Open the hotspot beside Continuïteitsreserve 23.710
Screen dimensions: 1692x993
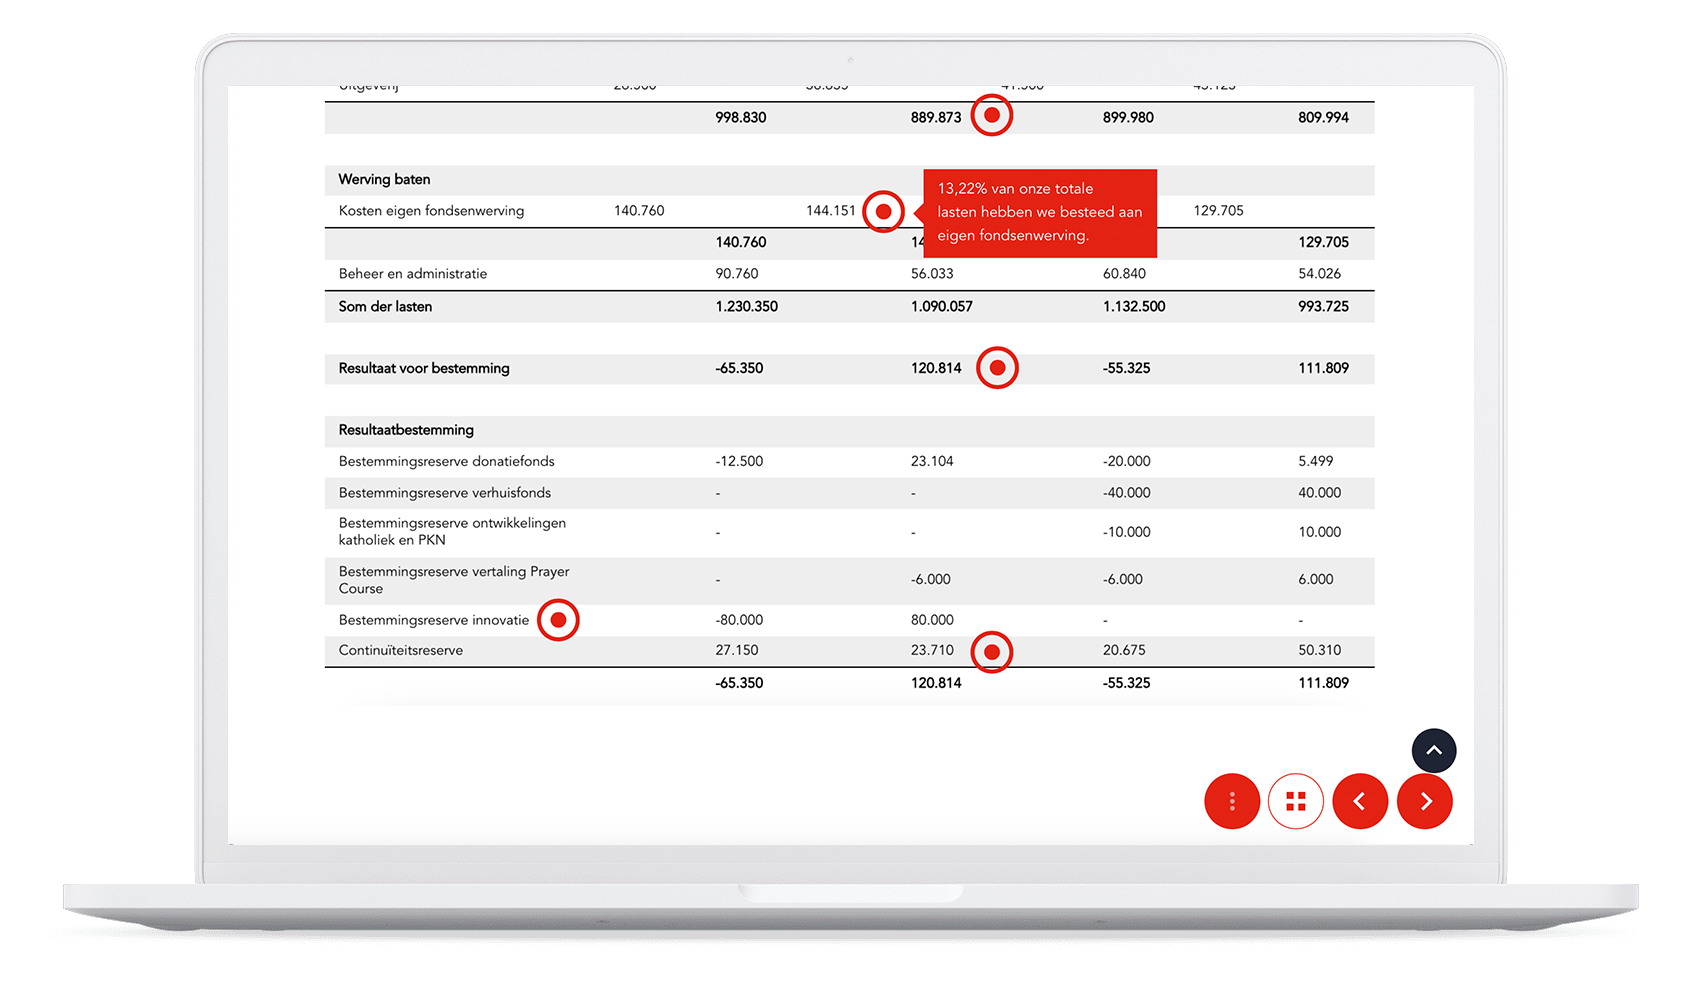pos(991,652)
